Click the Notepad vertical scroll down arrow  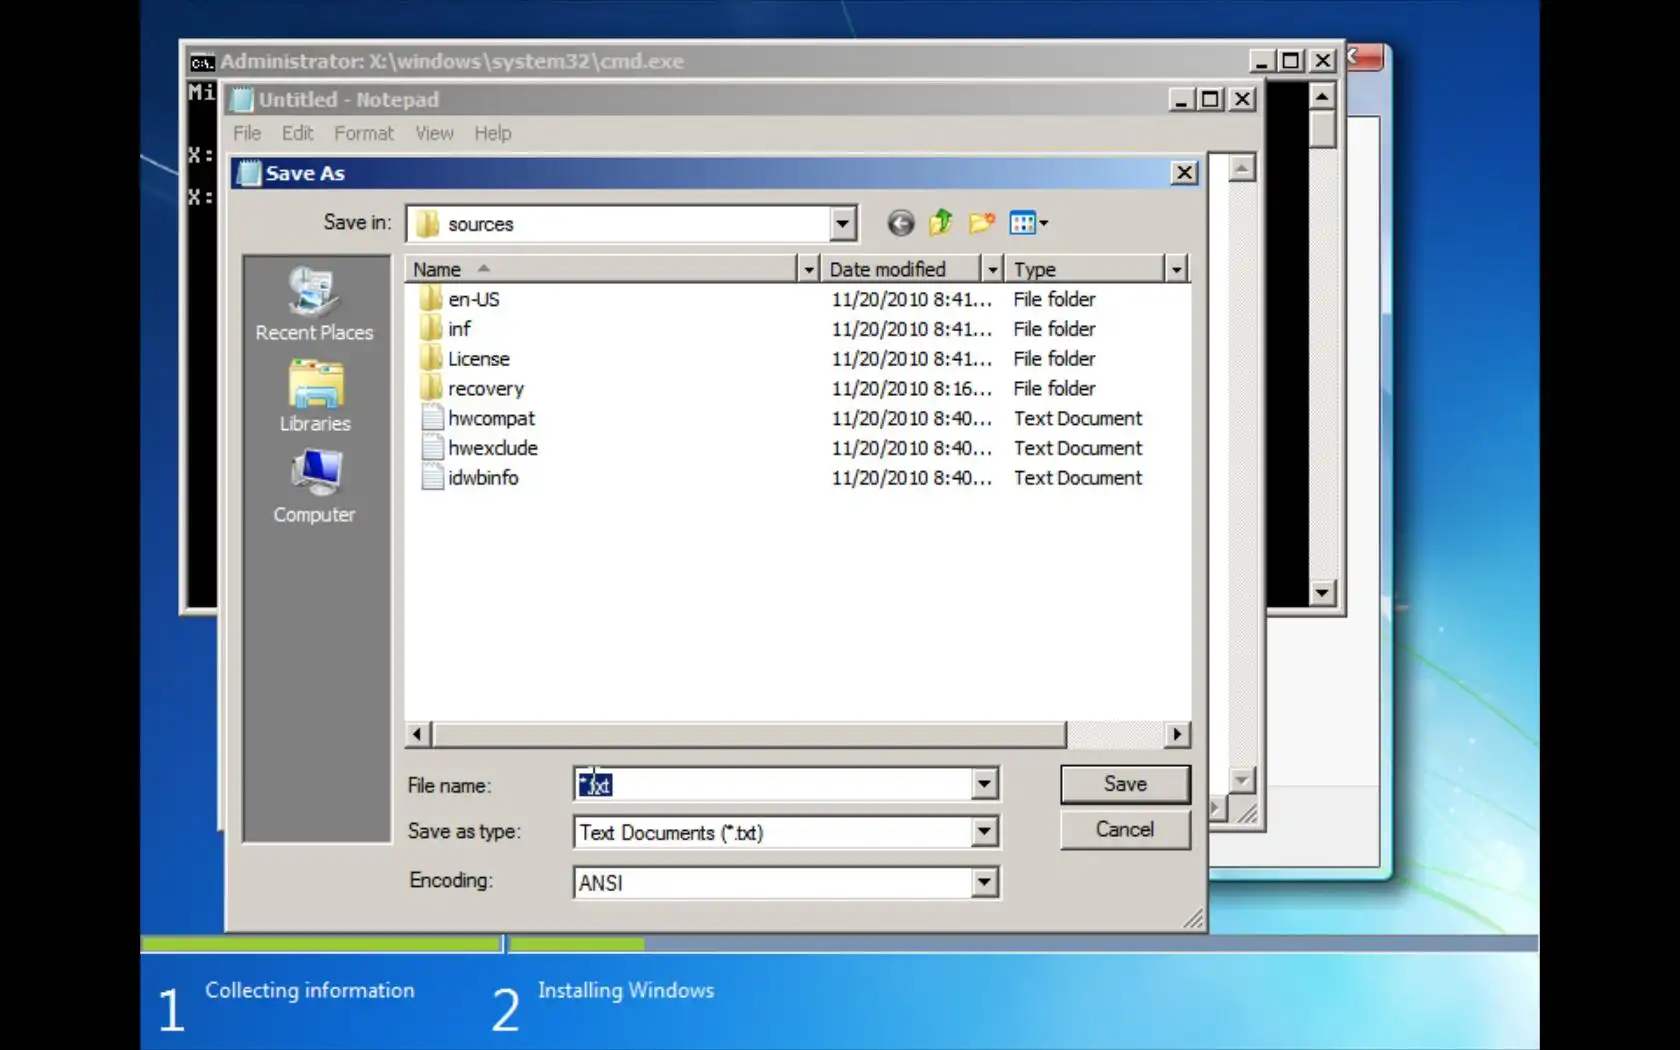pos(1241,780)
